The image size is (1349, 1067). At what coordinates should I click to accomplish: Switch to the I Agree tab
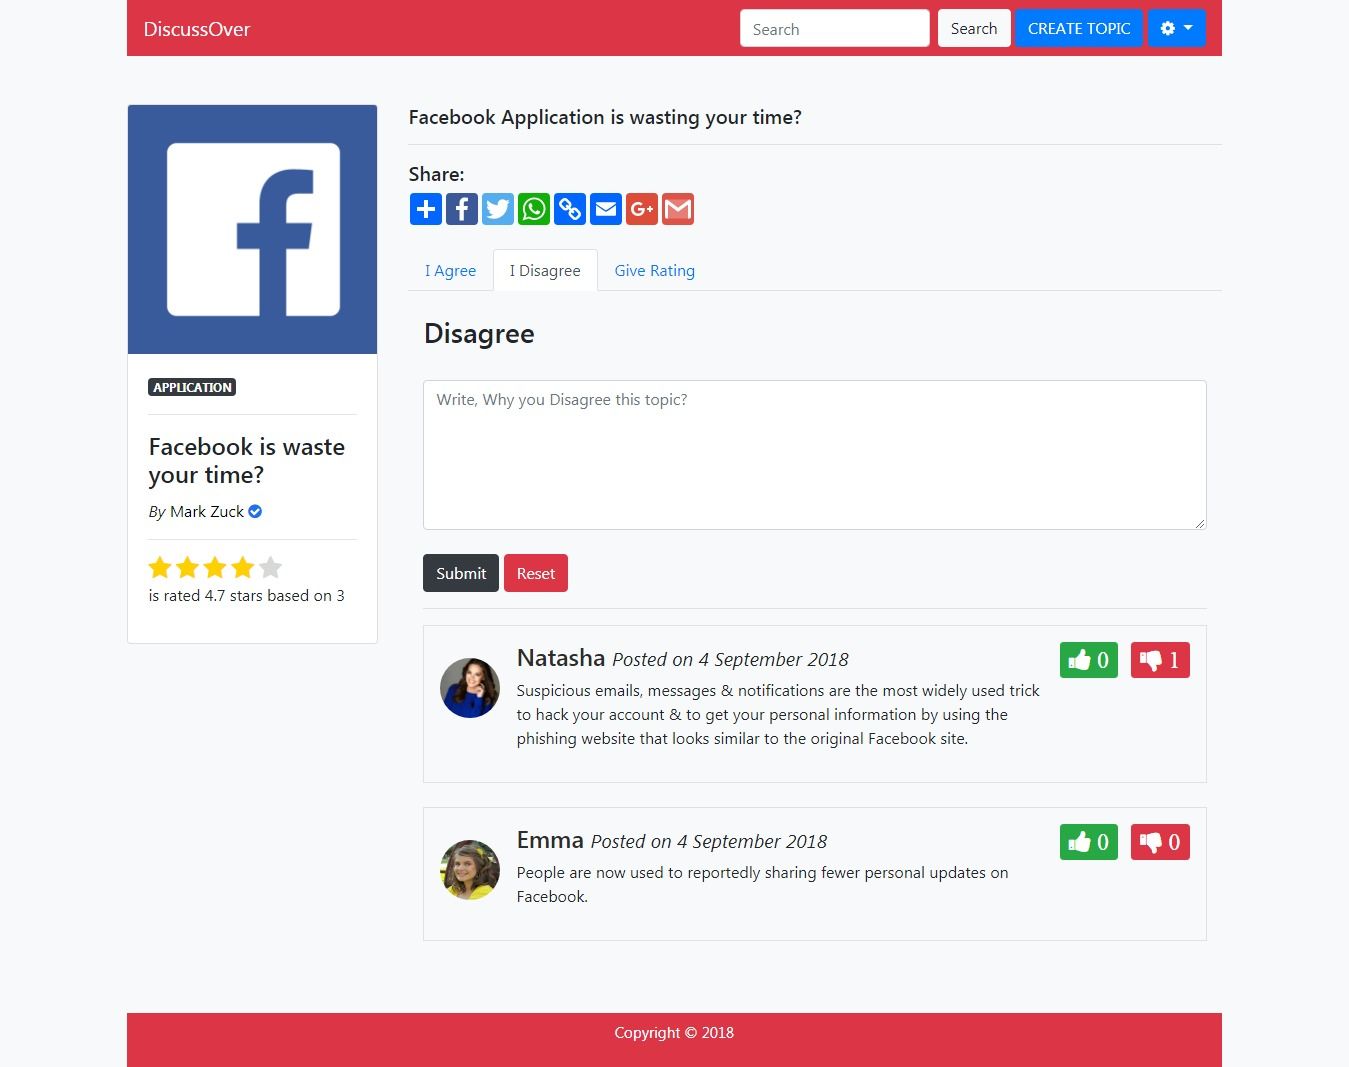coord(450,270)
